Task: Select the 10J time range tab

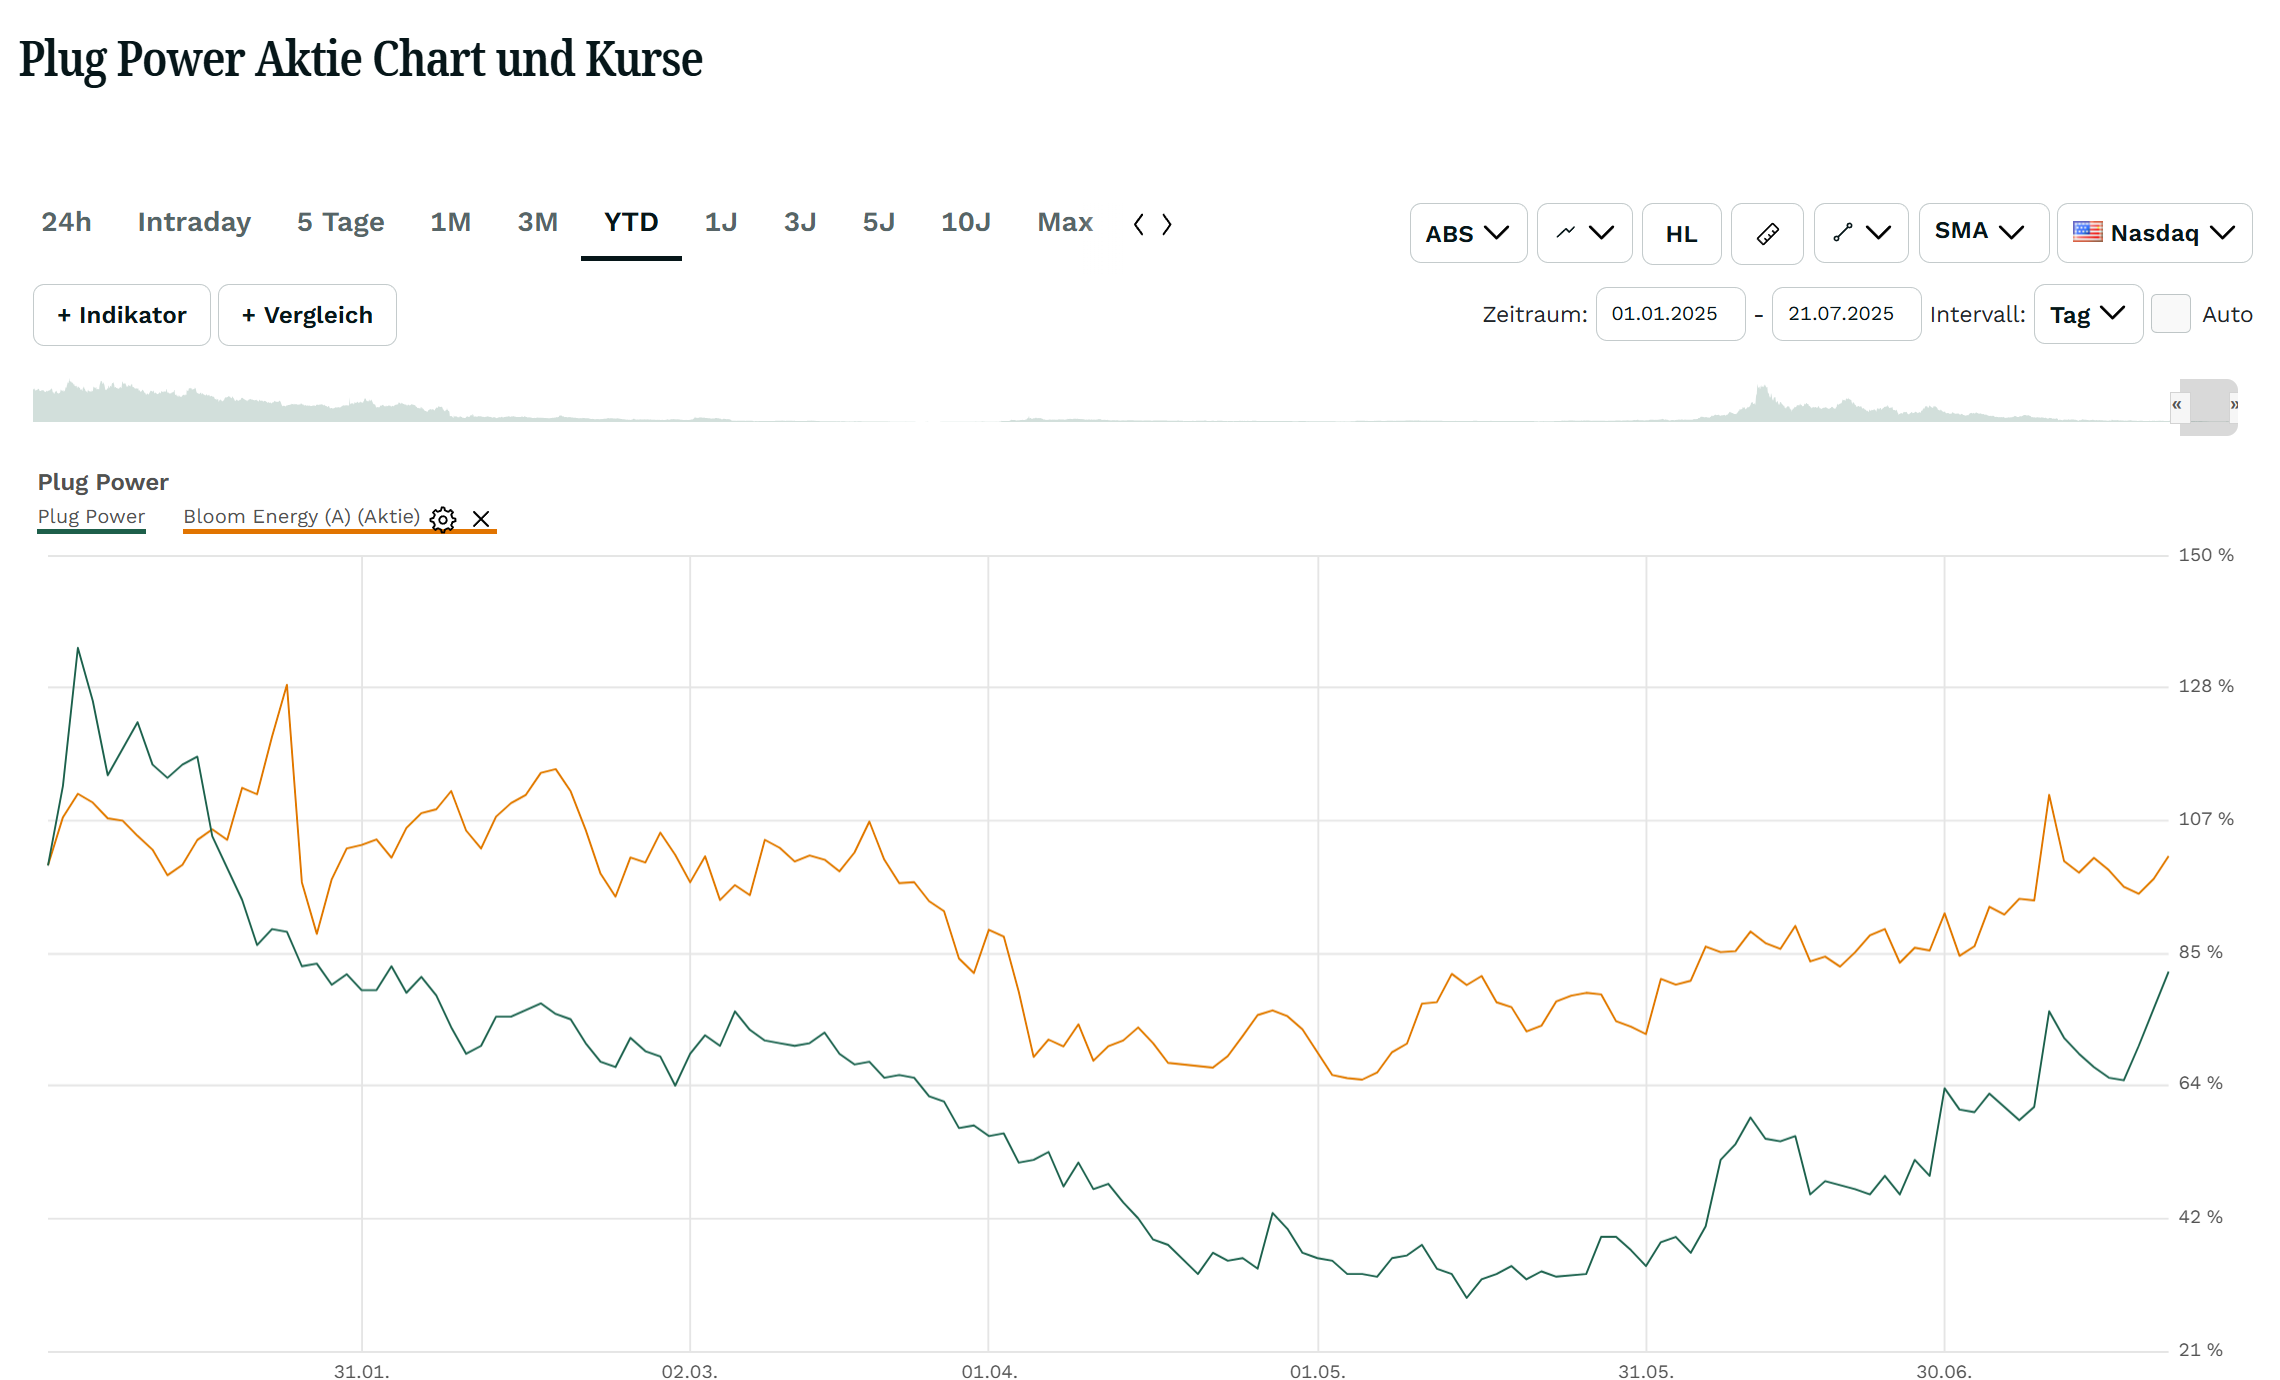Action: (965, 222)
